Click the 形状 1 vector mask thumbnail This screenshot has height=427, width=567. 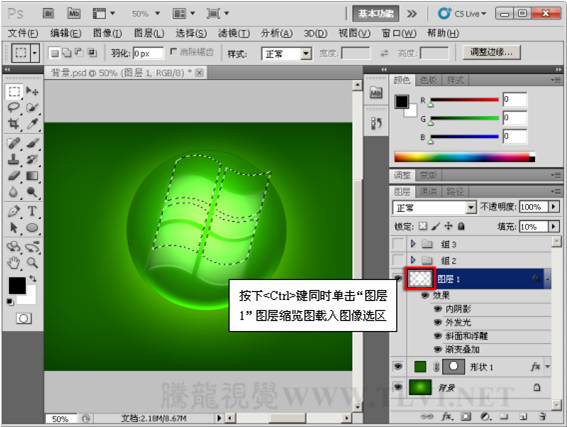pos(453,367)
